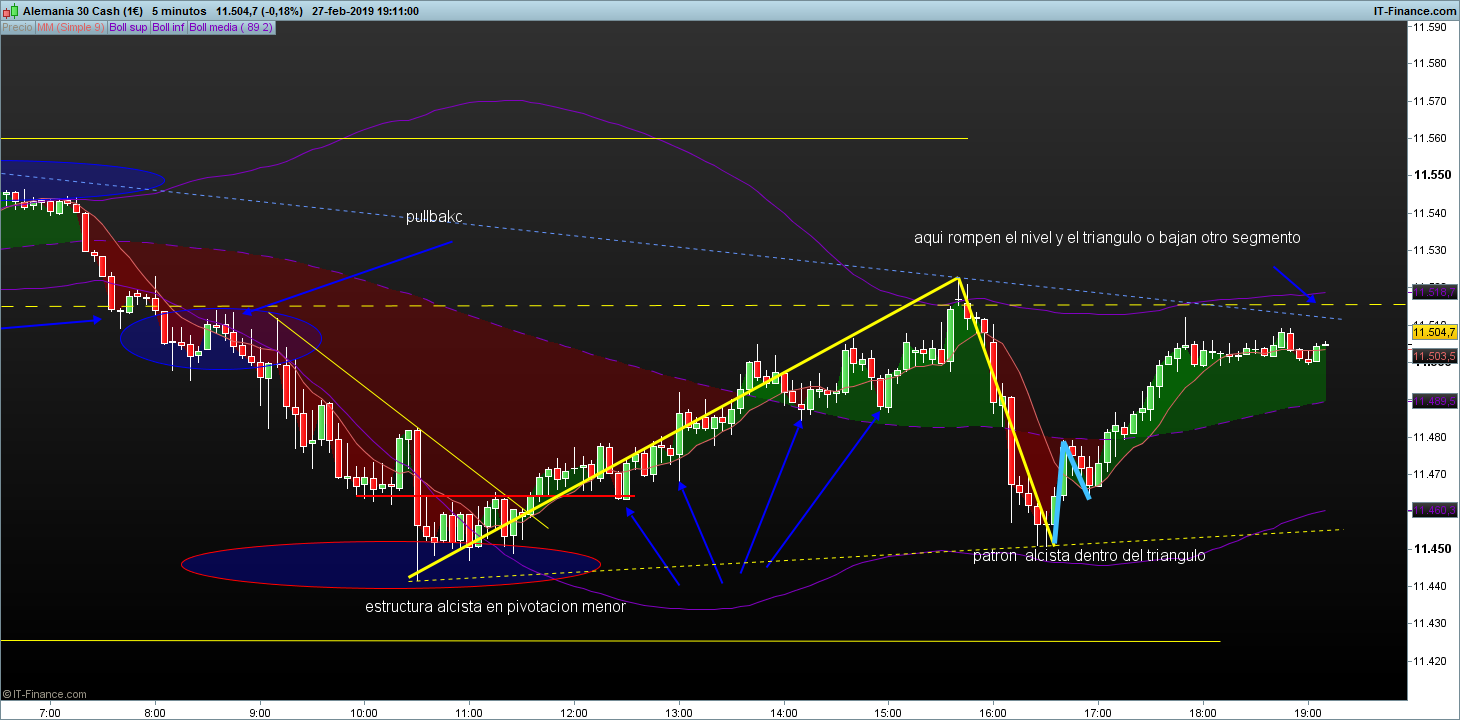Click the 5 minutos timeframe label
This screenshot has height=720, width=1460.
pos(182,11)
